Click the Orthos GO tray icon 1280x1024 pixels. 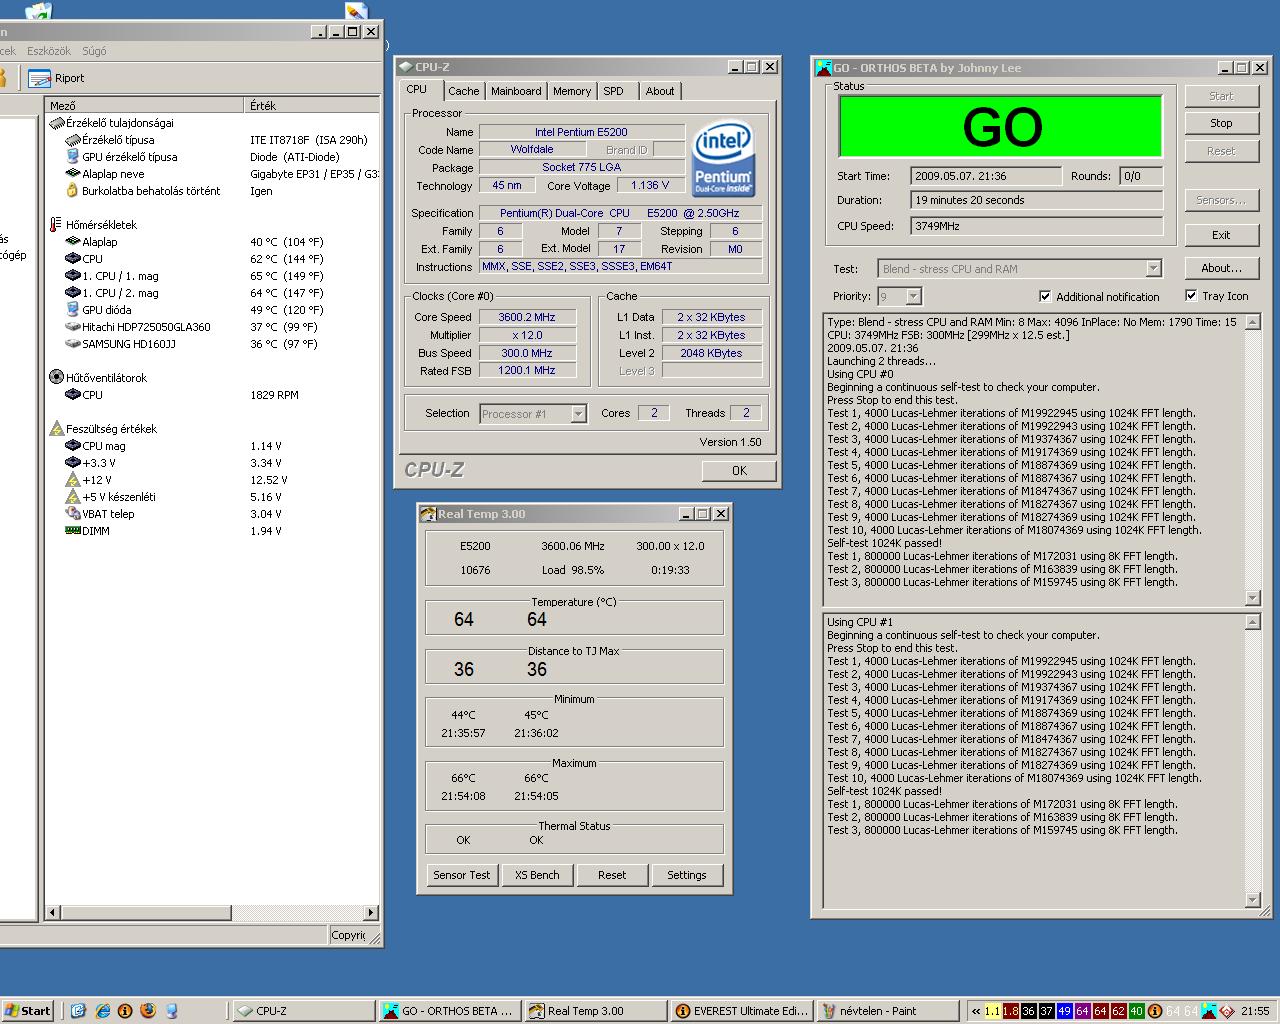pos(1209,1011)
